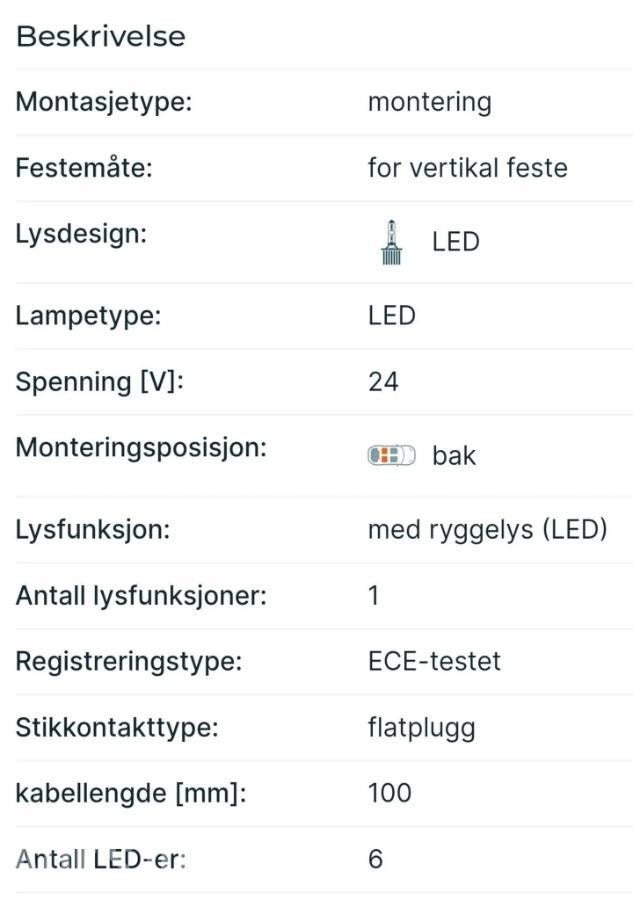Screen dimensions: 633x900
Task: Select the 'flatplugg' connector value
Action: point(421,727)
